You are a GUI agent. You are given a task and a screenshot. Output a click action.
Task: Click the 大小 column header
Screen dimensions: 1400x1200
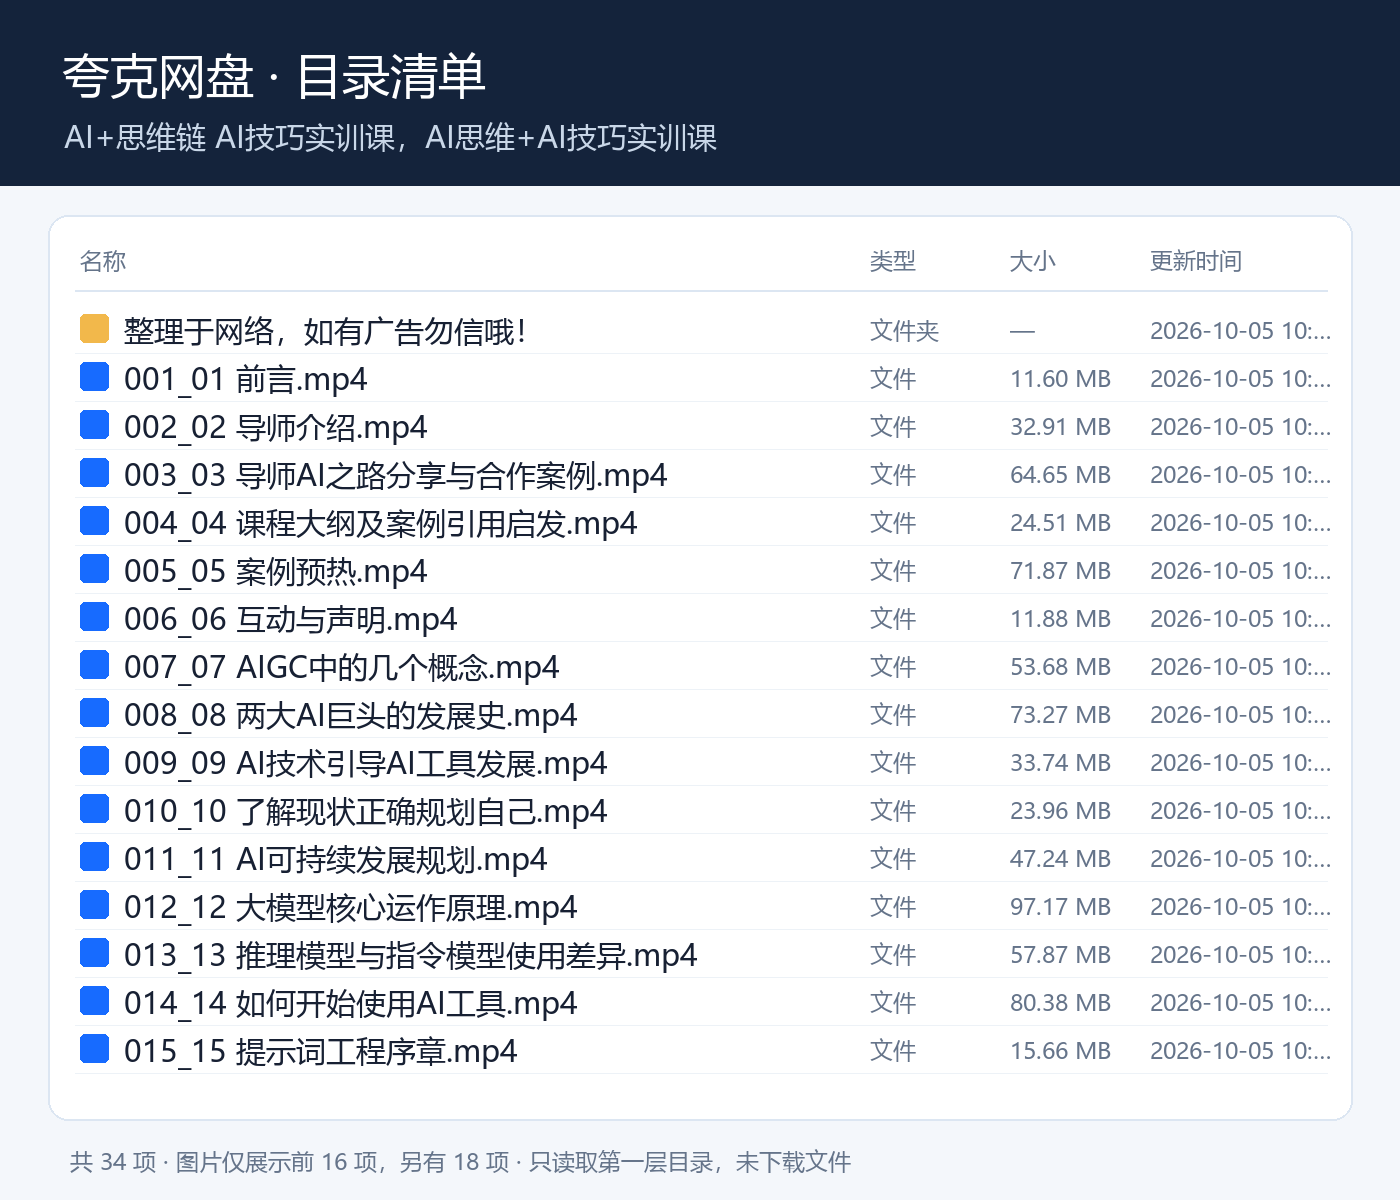1033,261
